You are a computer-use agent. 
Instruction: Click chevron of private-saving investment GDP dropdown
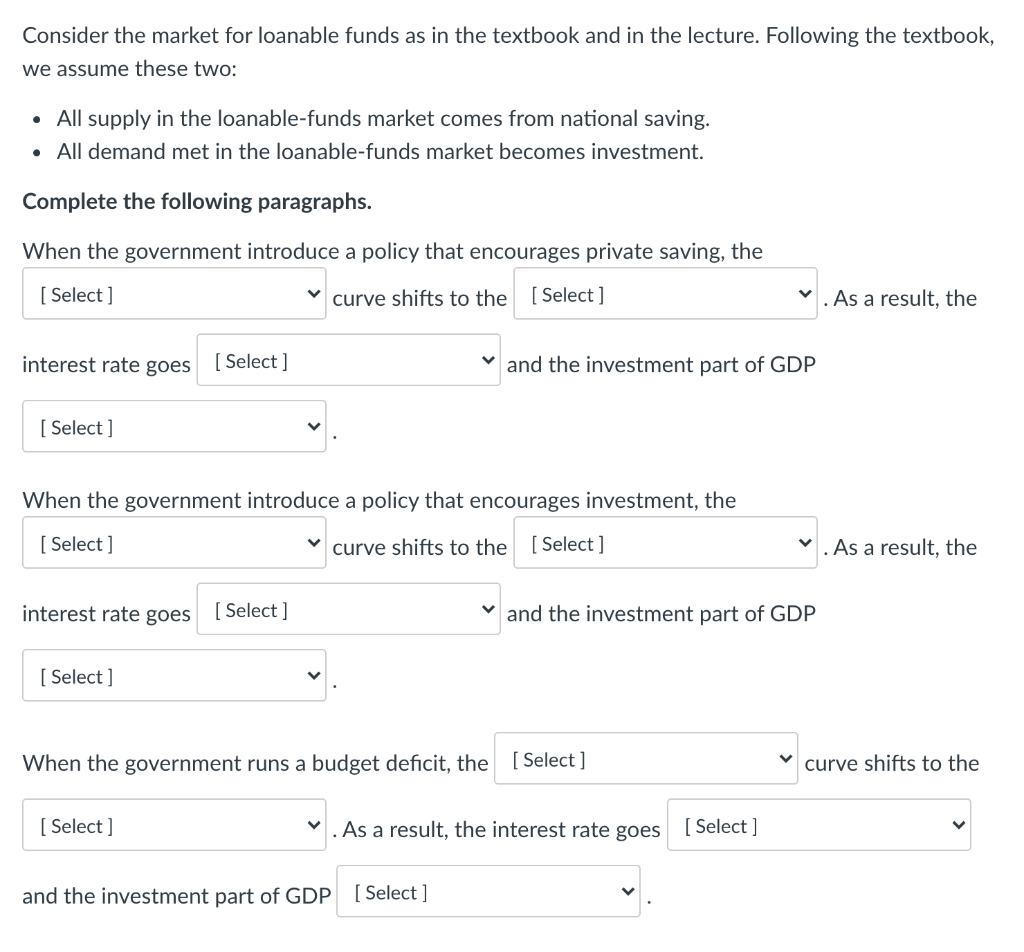pyautogui.click(x=314, y=428)
